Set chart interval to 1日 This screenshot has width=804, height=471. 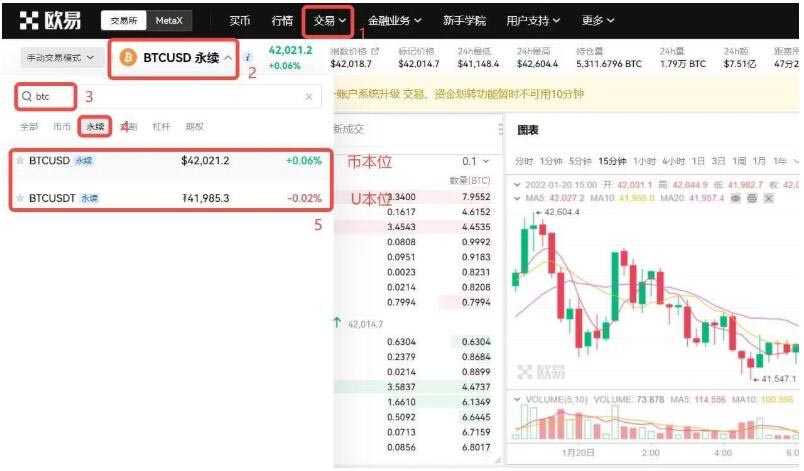[698, 161]
